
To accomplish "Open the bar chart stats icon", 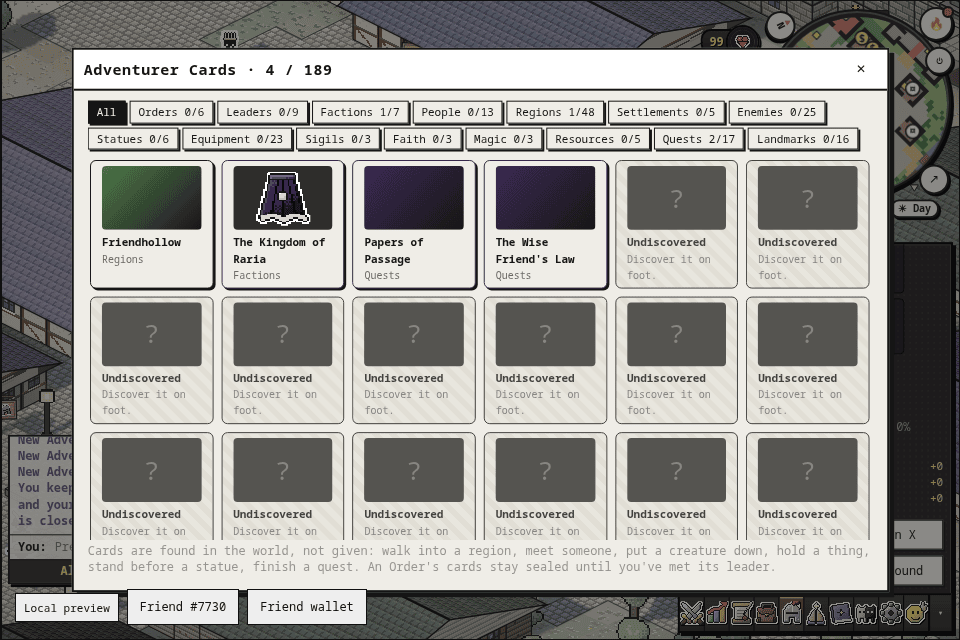I will pos(716,612).
